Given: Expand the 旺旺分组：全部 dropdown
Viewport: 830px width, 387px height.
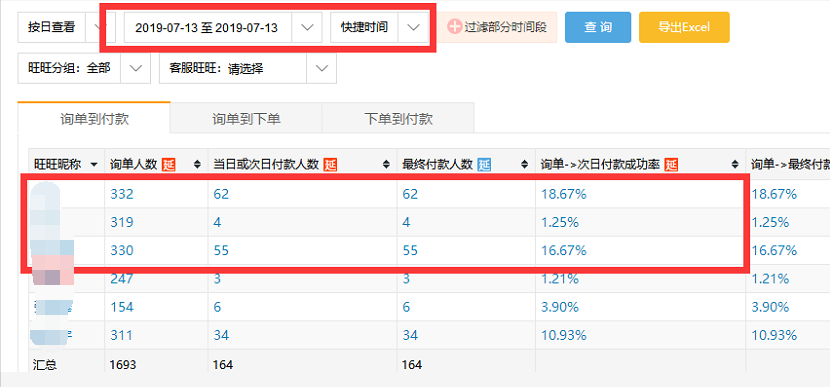Looking at the screenshot, I should [136, 68].
